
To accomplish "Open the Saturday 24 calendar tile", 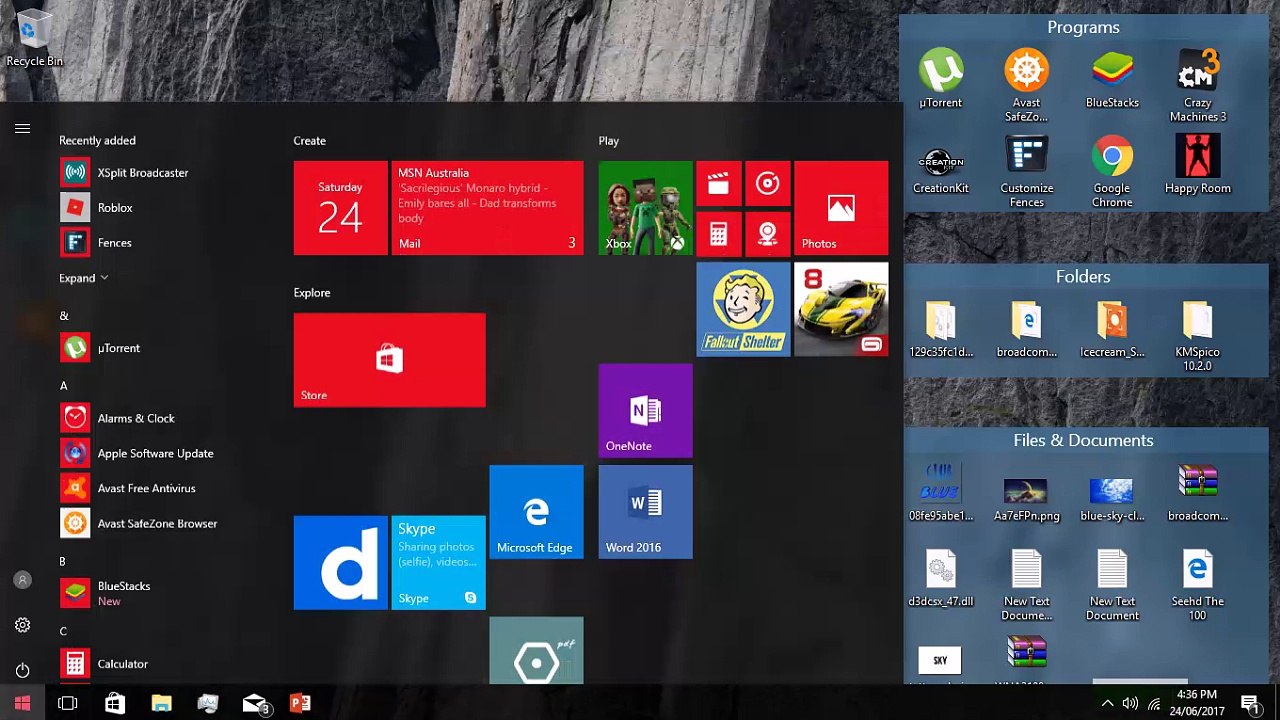I will coord(340,208).
